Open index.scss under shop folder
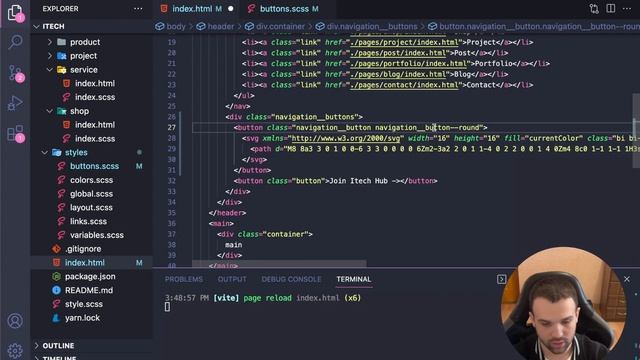640x360 pixels. click(x=95, y=139)
